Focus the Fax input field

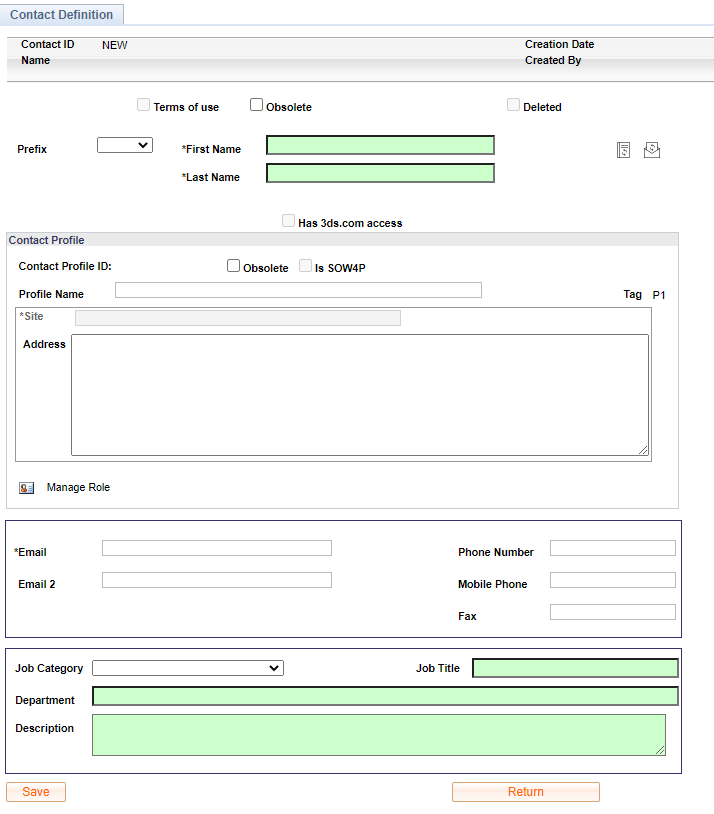tap(613, 612)
